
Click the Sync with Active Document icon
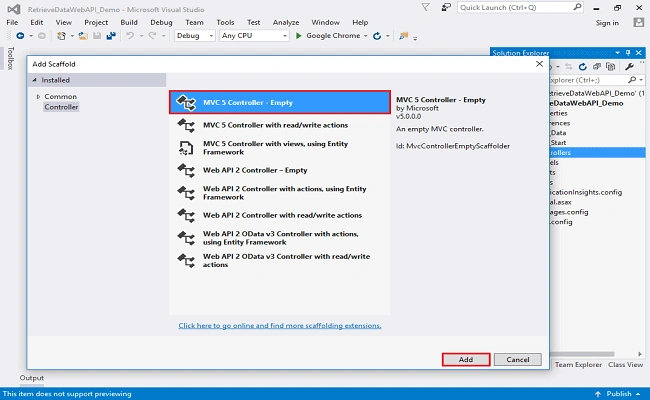569,67
